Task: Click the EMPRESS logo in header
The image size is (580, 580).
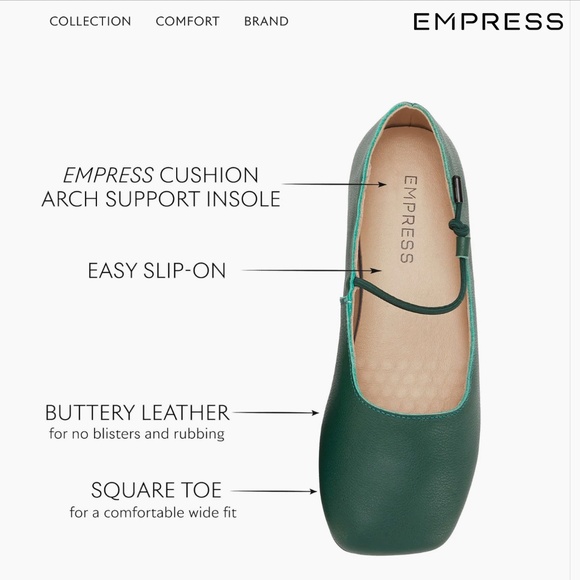Action: pos(488,21)
